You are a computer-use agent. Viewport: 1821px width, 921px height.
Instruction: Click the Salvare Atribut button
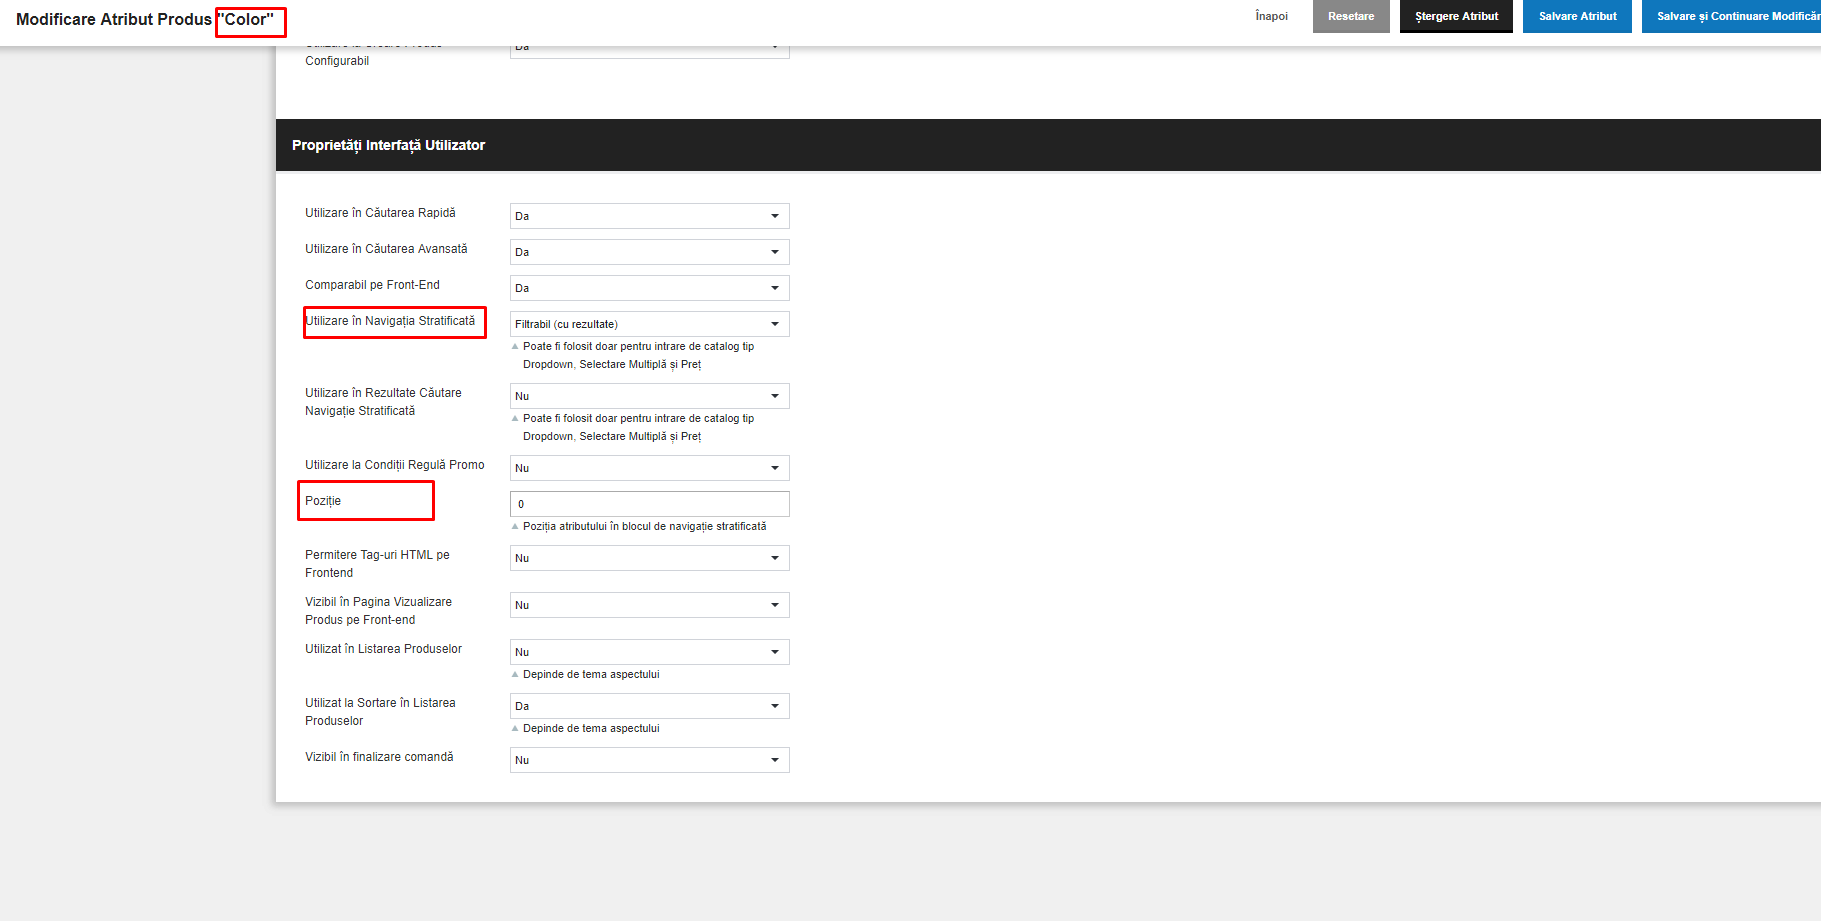pyautogui.click(x=1577, y=16)
